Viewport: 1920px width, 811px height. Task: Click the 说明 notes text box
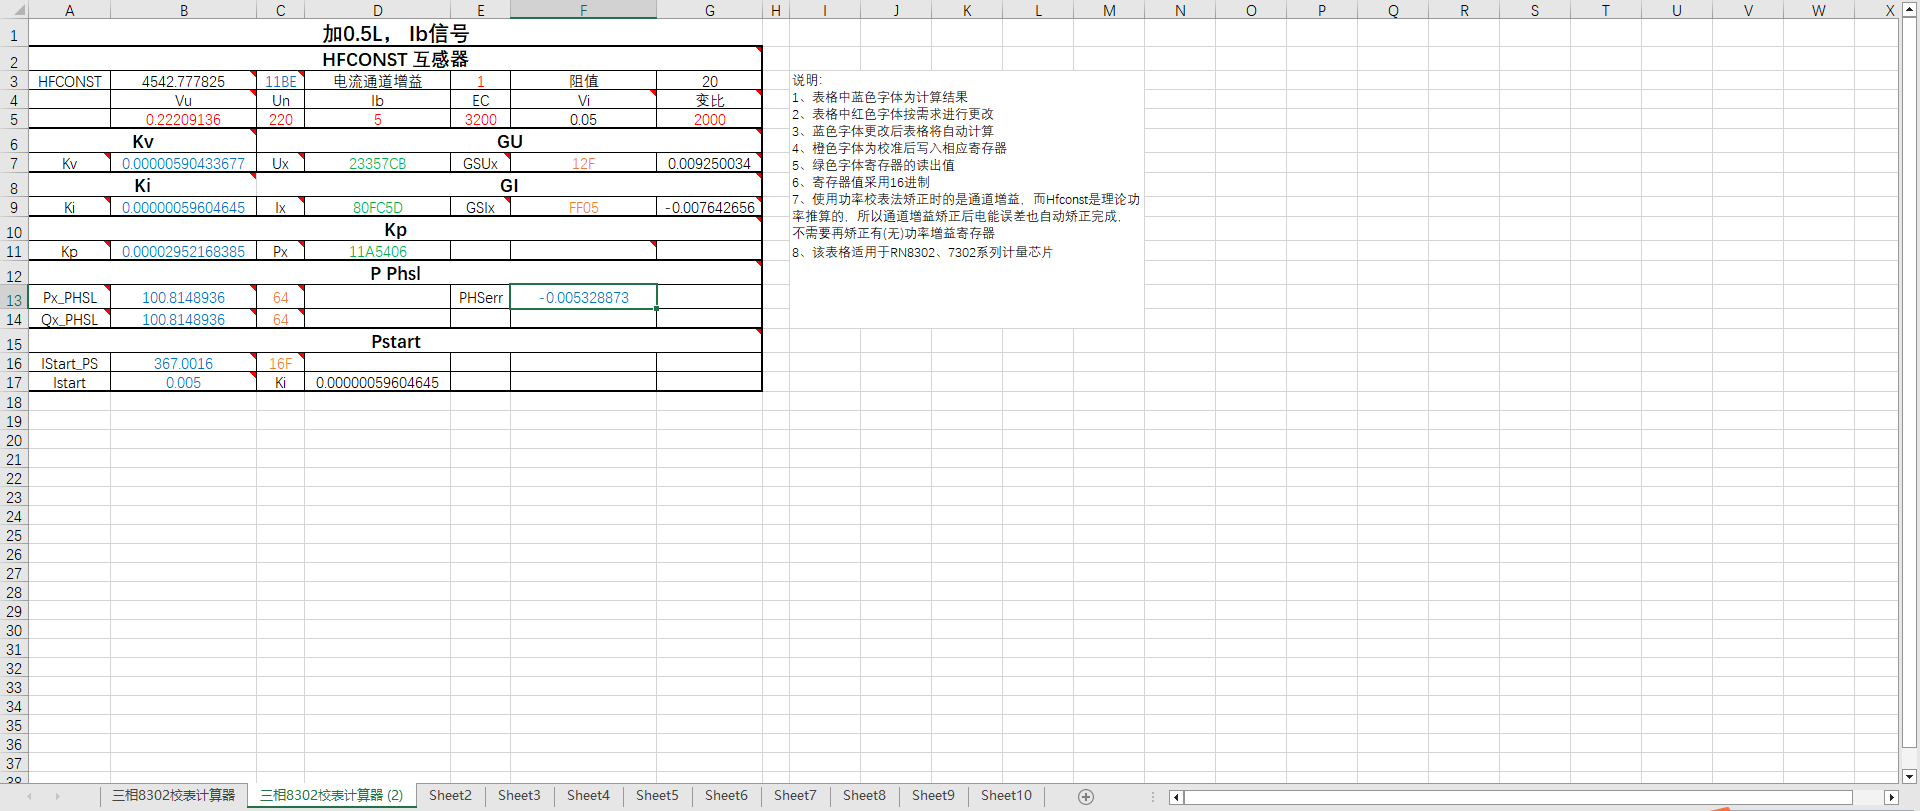click(966, 199)
